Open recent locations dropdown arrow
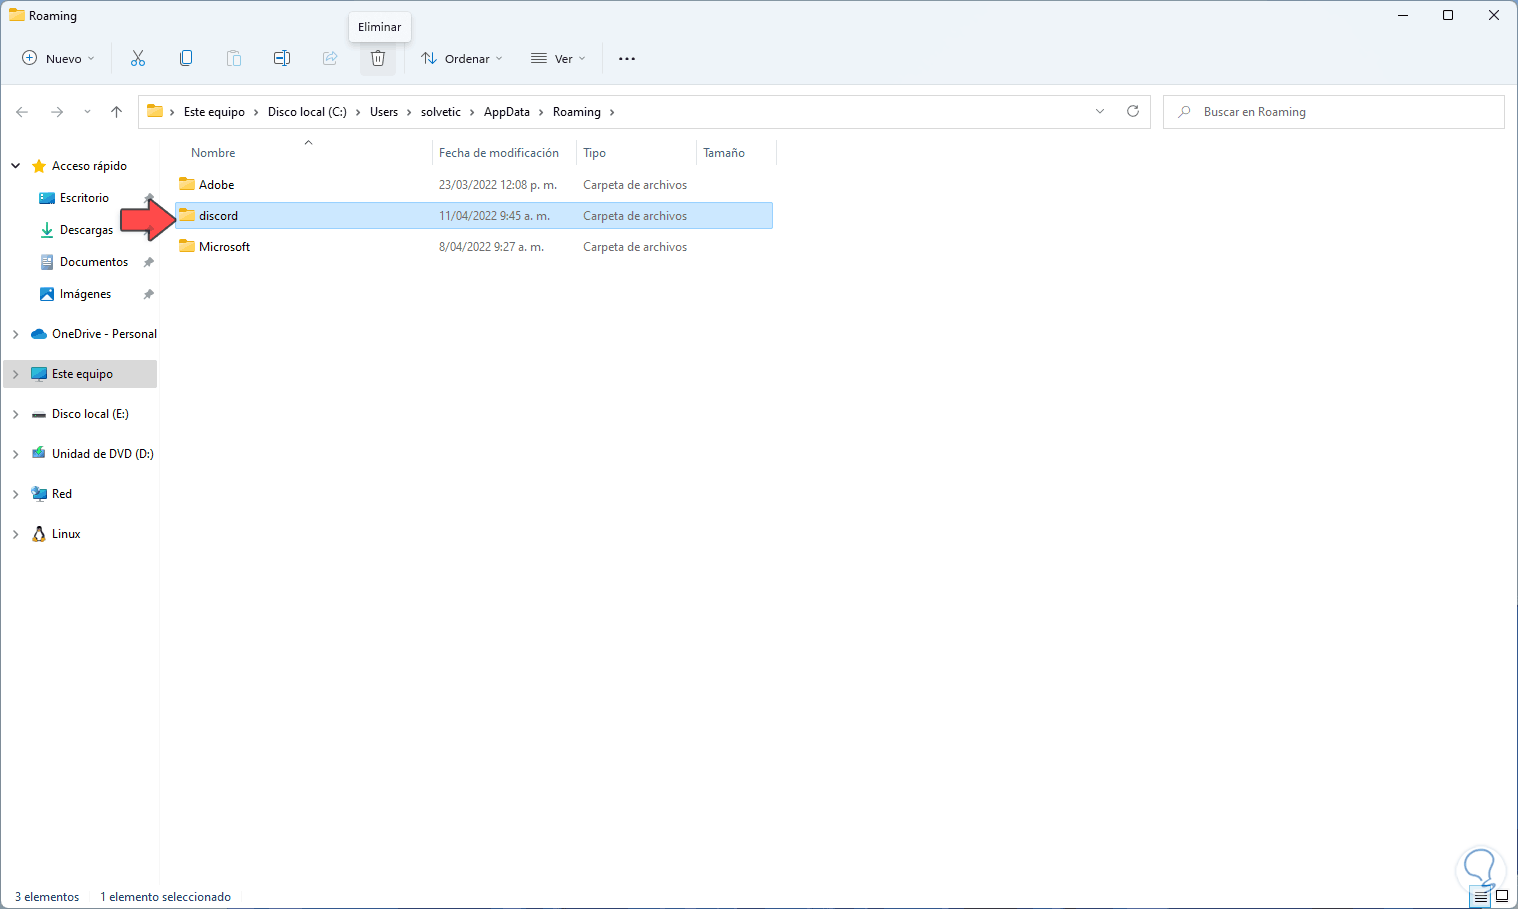Screen dimensions: 1518x909 pos(87,112)
